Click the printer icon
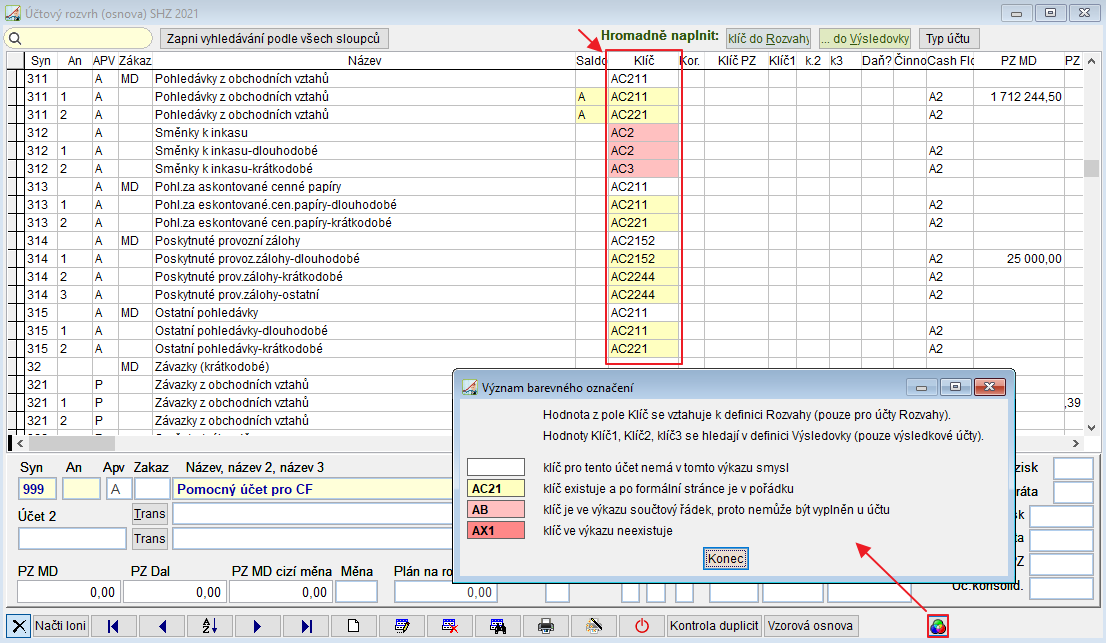The image size is (1106, 643). coord(546,626)
